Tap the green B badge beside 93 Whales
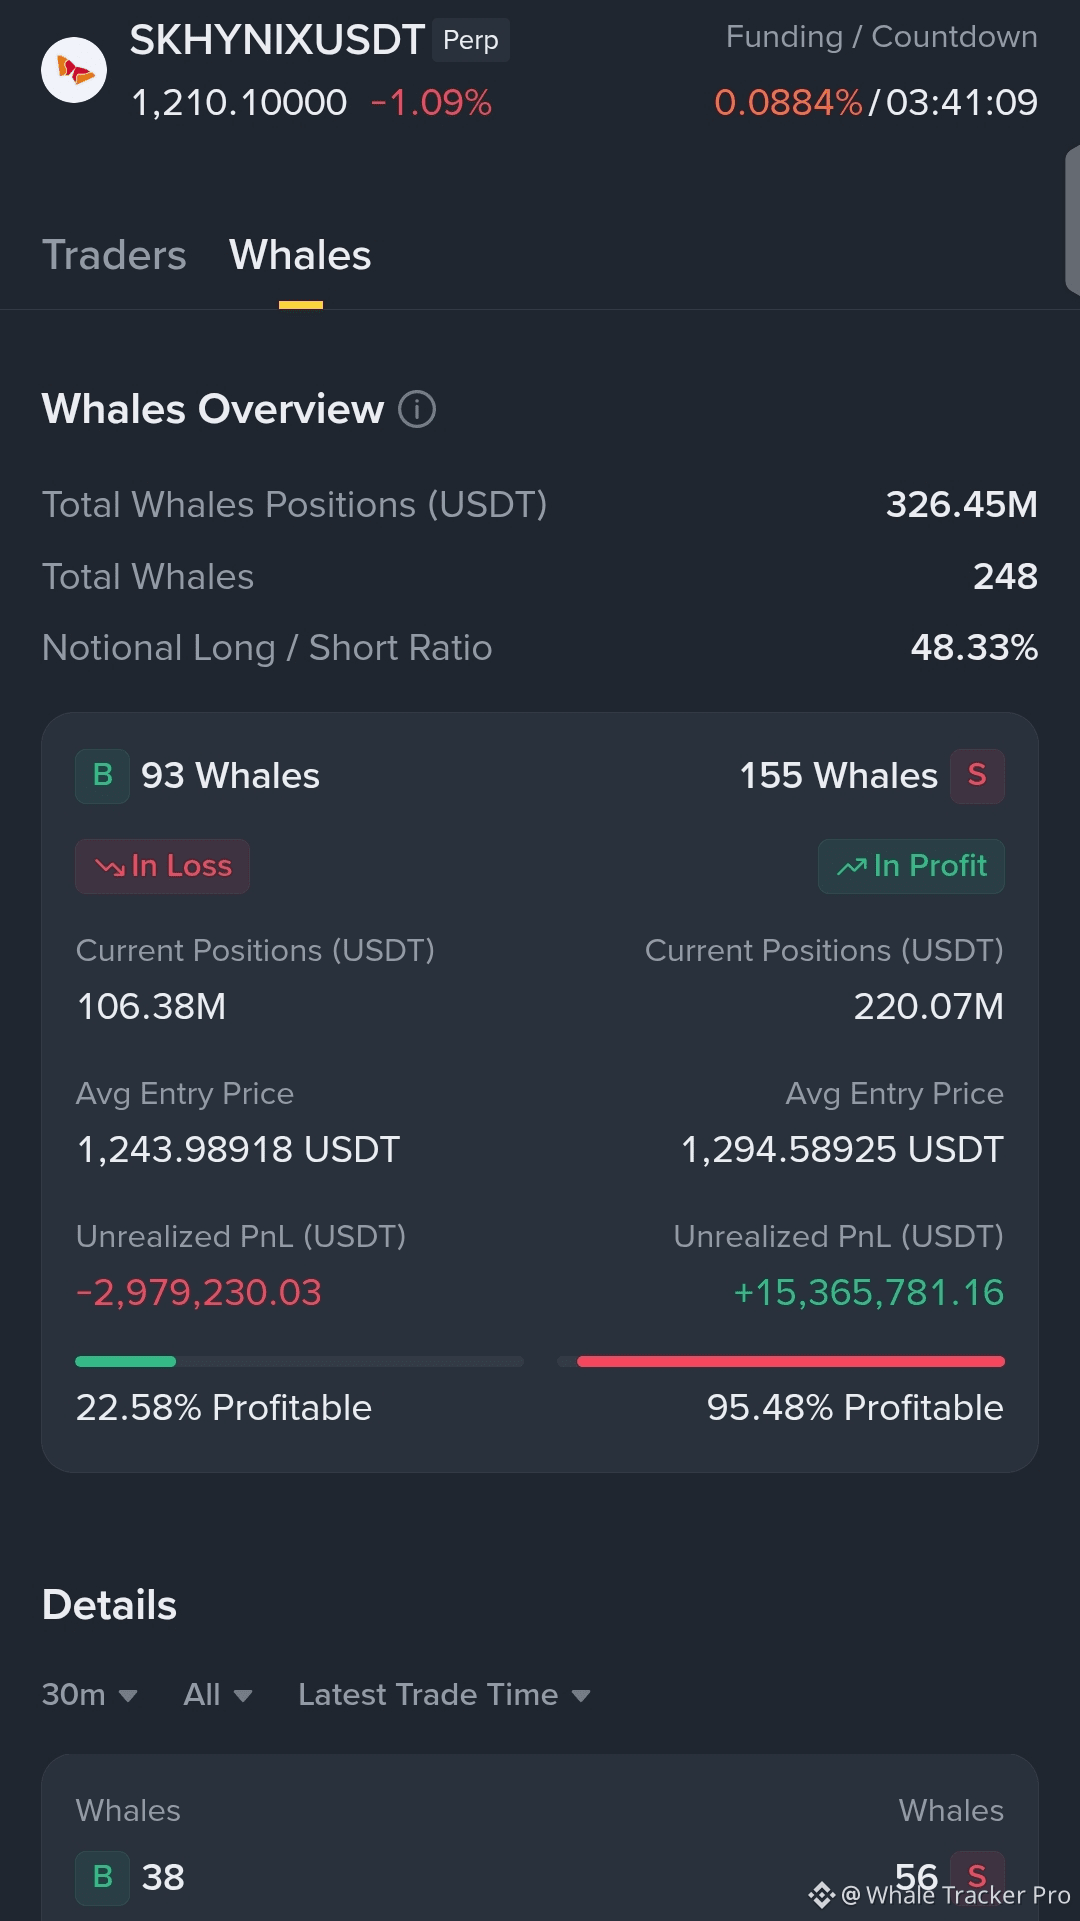The width and height of the screenshot is (1080, 1921). click(102, 776)
